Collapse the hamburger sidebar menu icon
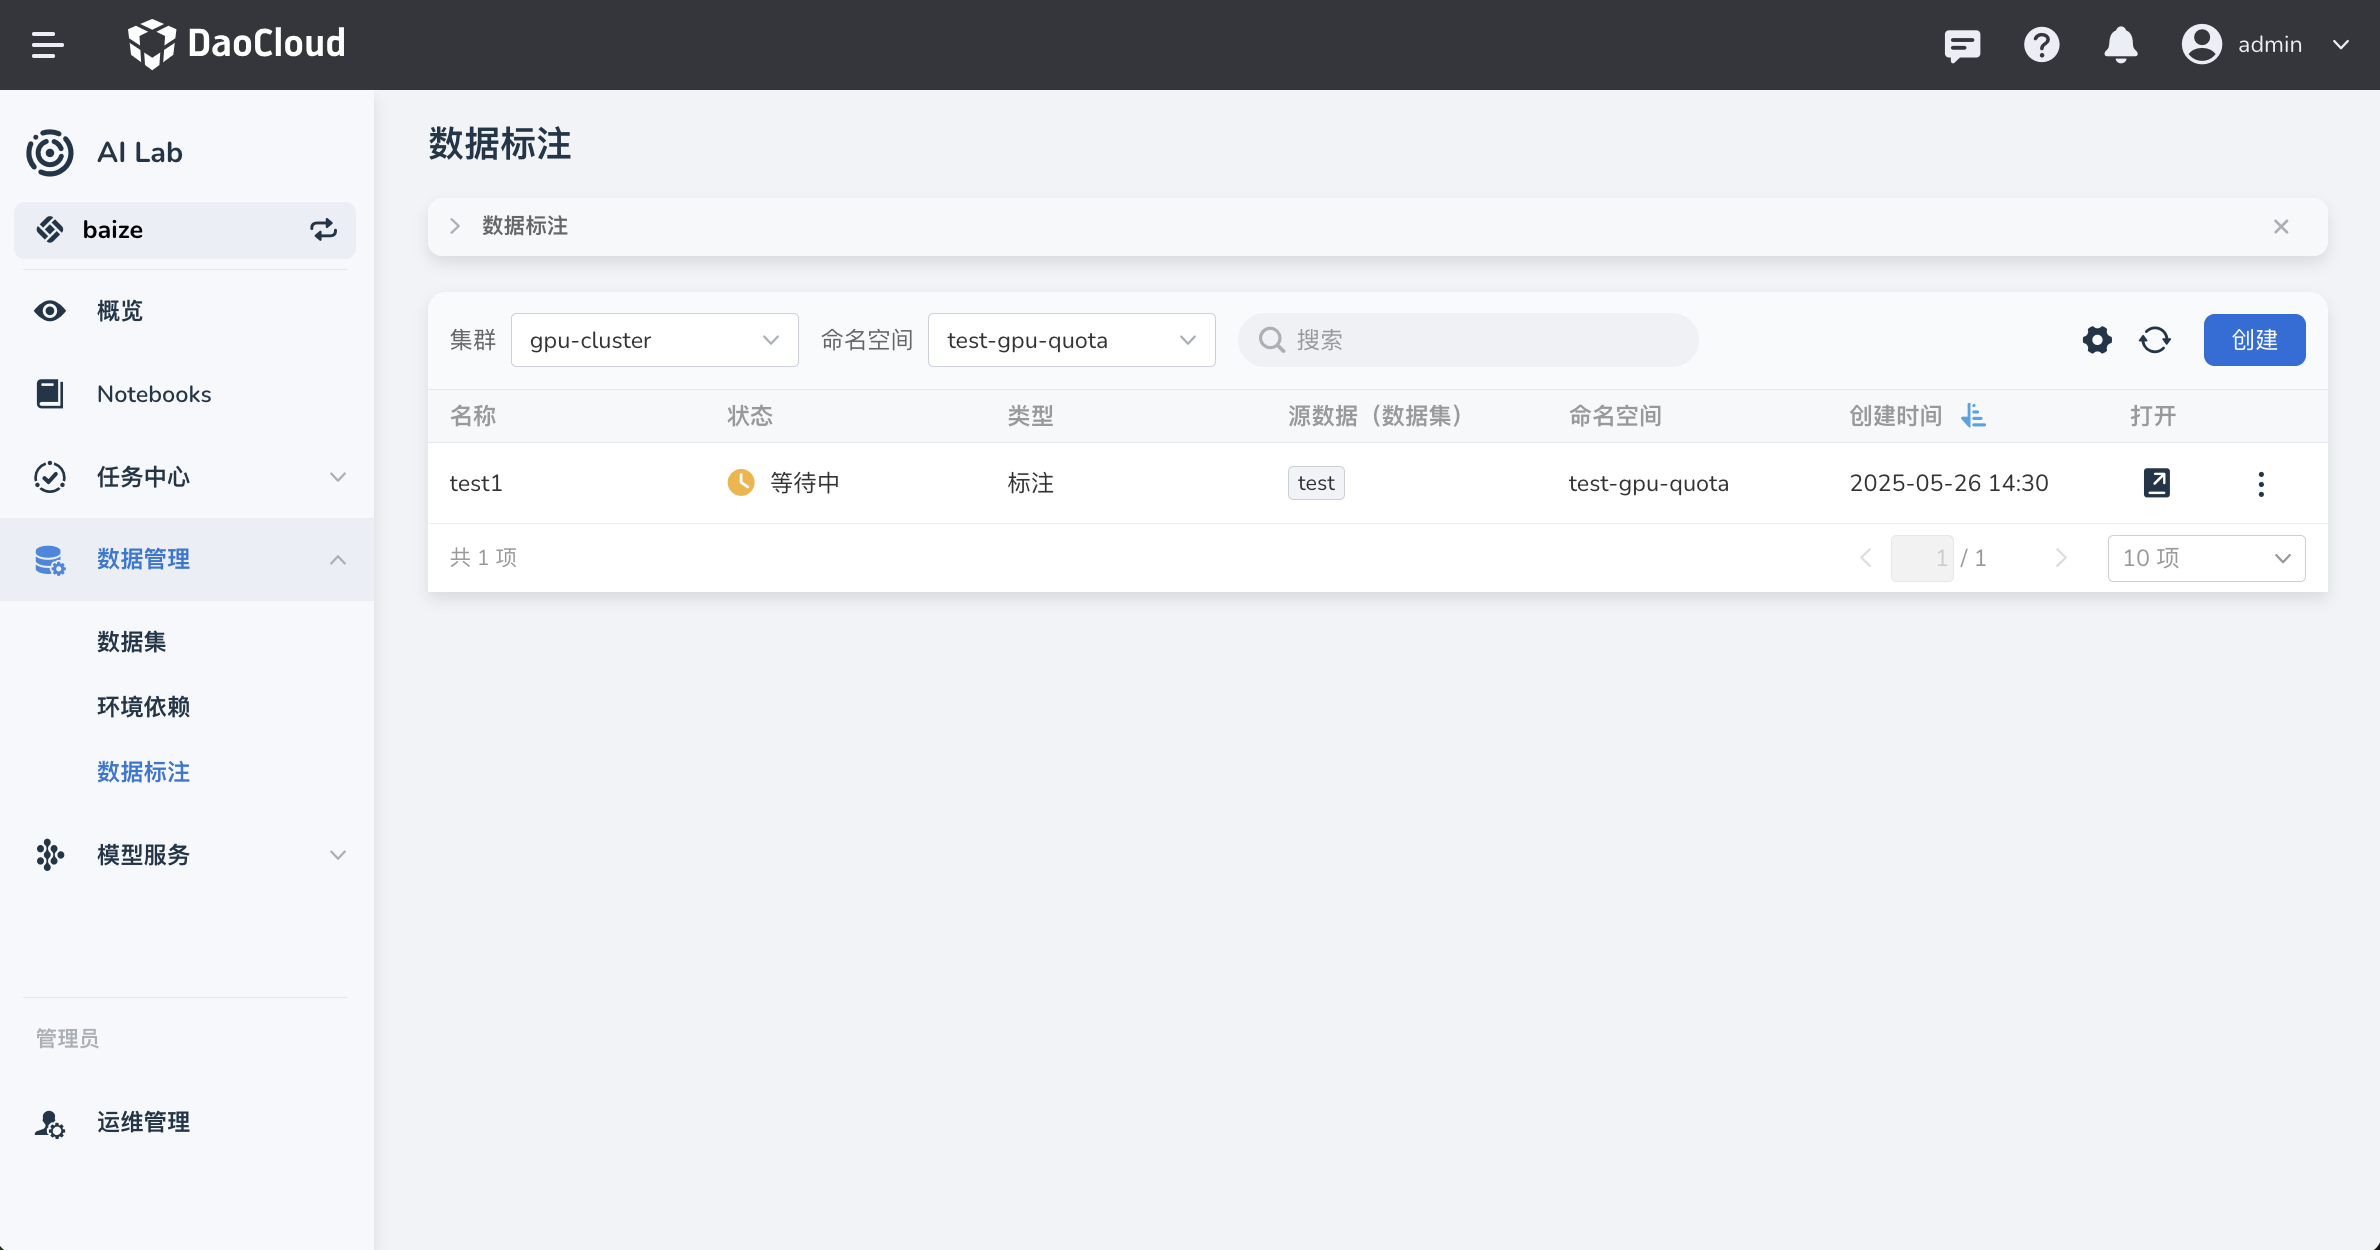The height and width of the screenshot is (1250, 2380). 47,45
